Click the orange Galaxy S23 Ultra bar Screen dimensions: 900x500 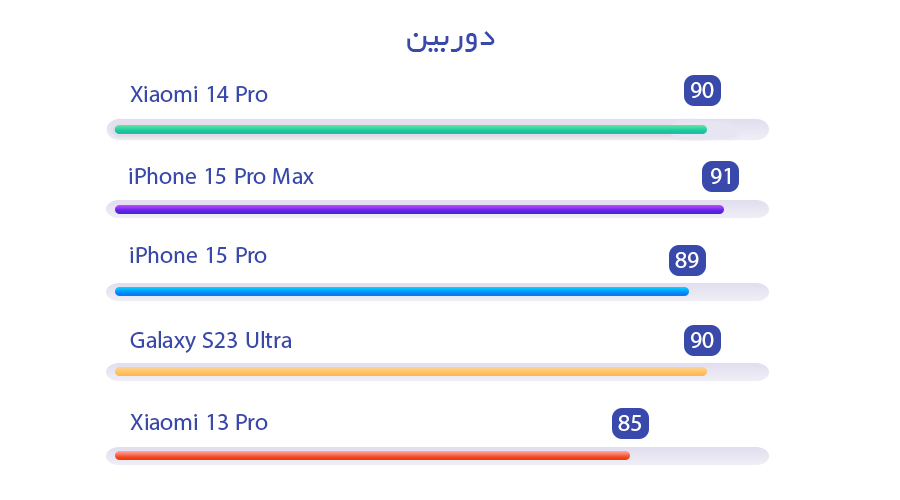click(410, 371)
